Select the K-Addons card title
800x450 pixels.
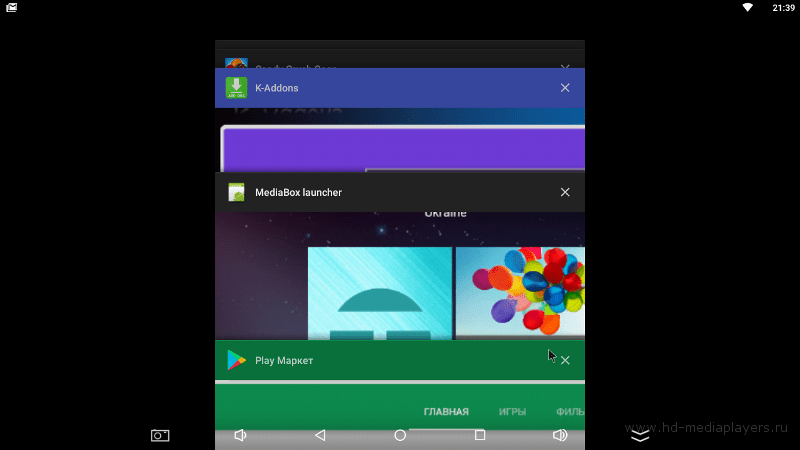(x=277, y=88)
